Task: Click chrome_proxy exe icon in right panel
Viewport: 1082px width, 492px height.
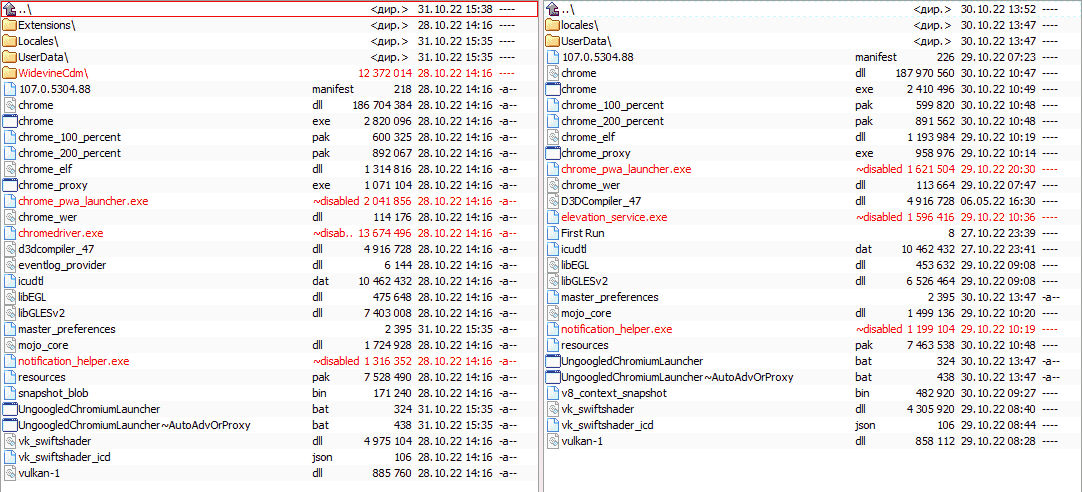Action: 552,153
